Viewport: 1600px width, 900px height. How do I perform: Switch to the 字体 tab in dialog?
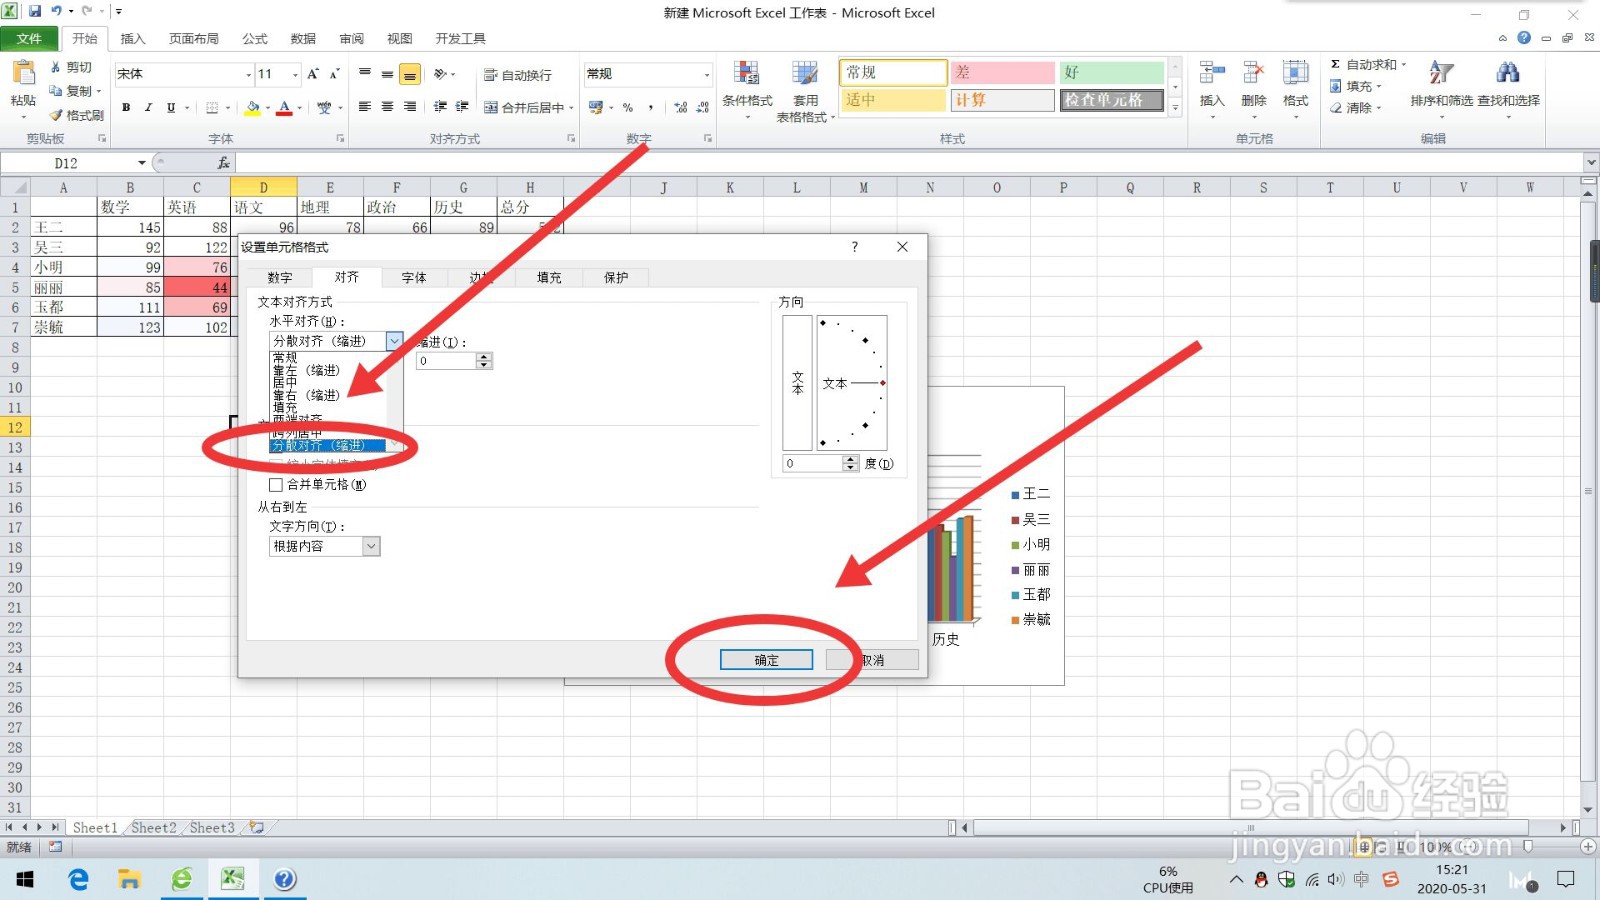pyautogui.click(x=414, y=278)
